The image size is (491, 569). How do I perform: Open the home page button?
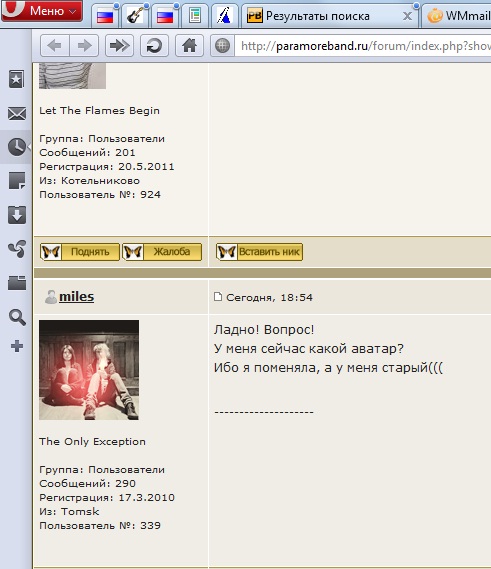point(189,46)
